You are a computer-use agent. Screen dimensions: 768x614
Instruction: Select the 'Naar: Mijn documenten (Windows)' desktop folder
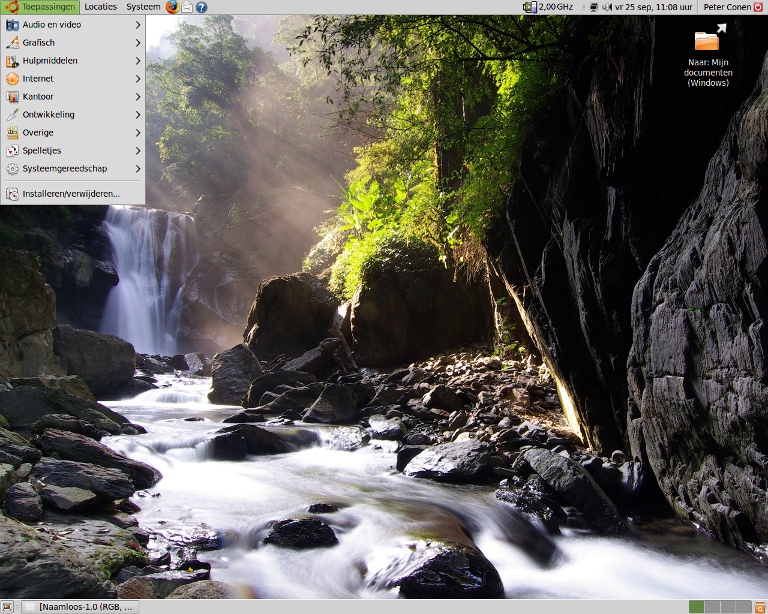(708, 55)
